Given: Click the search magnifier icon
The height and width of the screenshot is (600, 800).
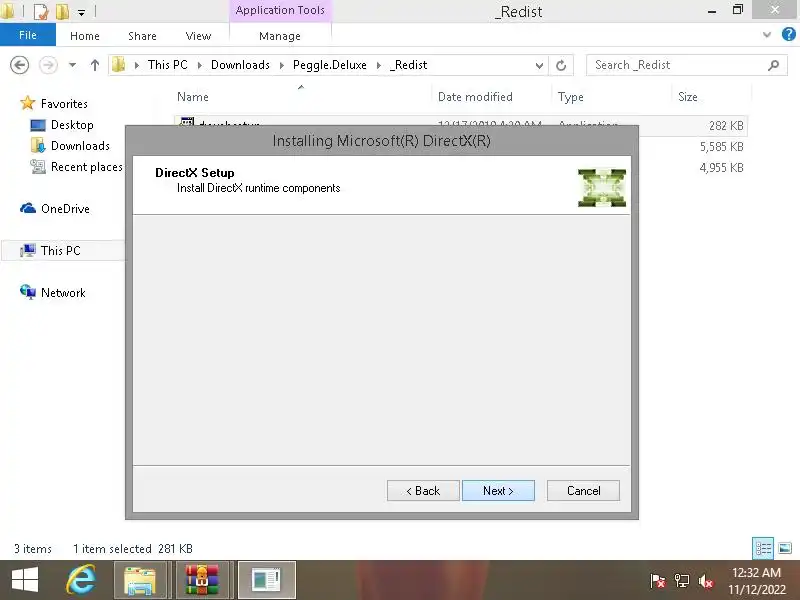Looking at the screenshot, I should click(x=773, y=65).
